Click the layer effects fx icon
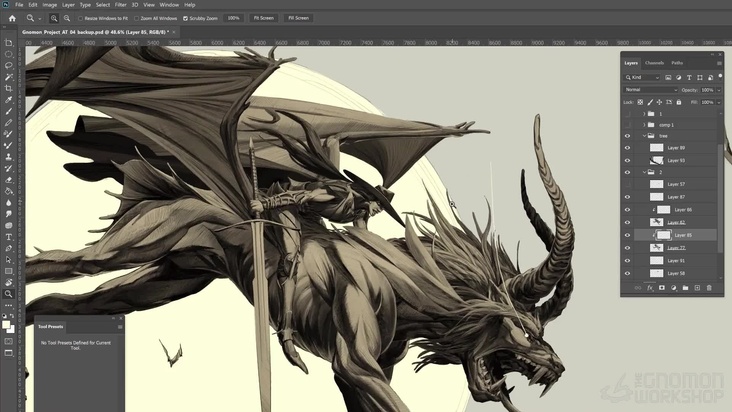 coord(649,288)
